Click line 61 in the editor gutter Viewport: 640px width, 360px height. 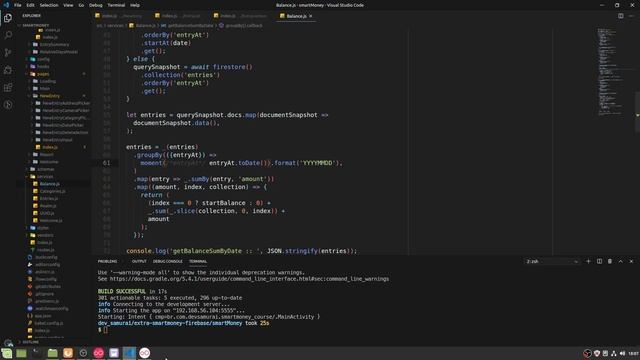(106, 163)
